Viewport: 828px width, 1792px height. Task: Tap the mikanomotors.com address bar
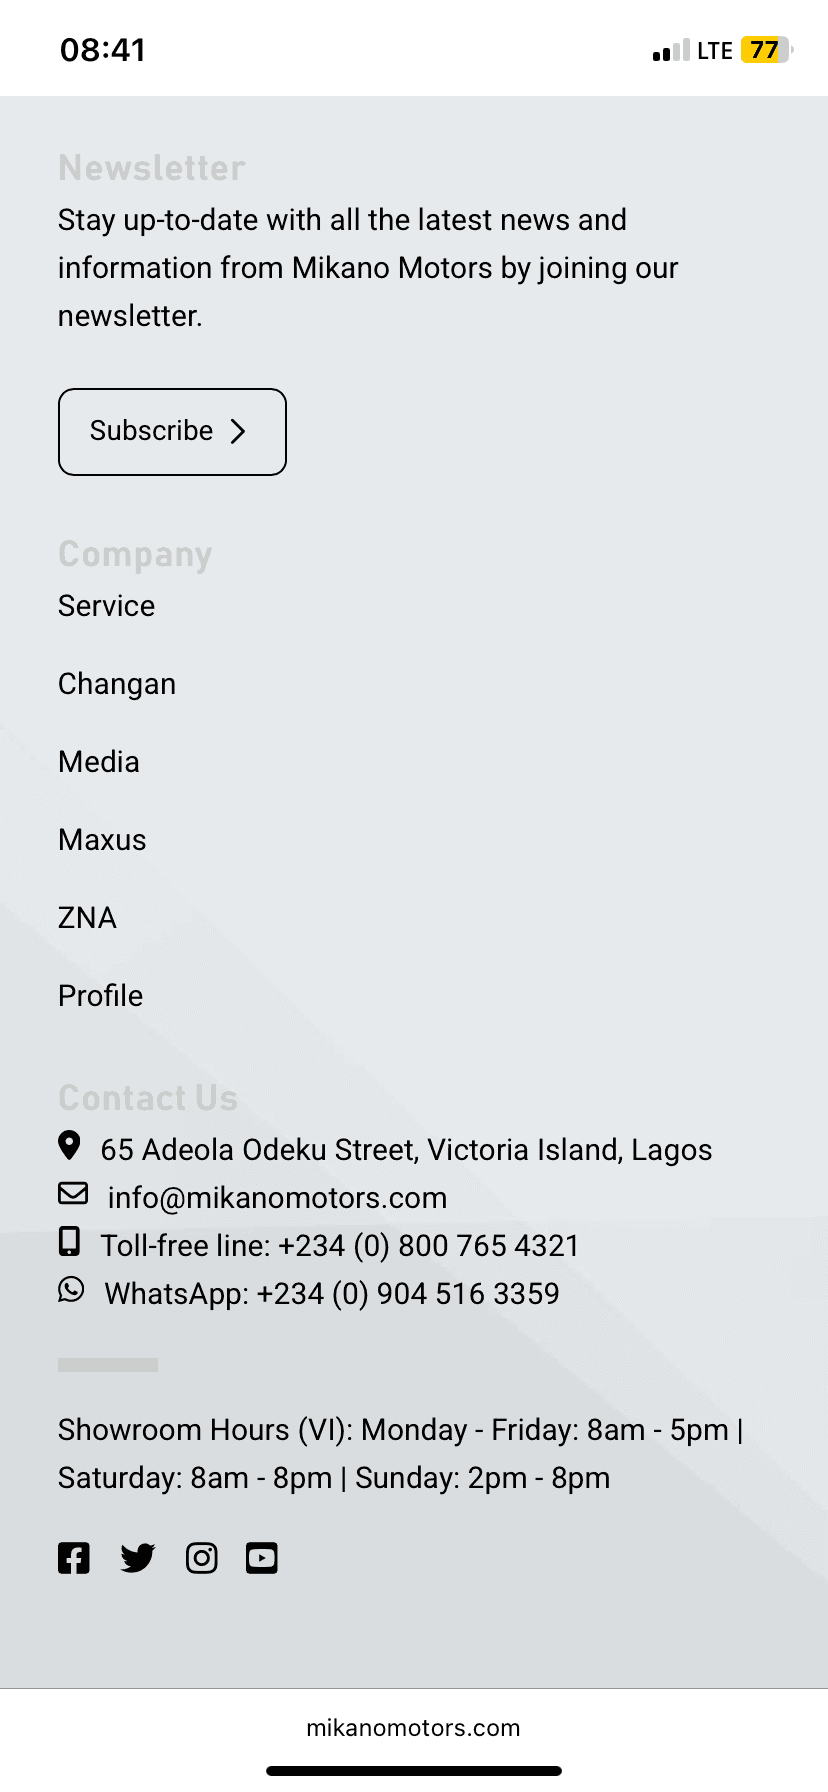(413, 1728)
